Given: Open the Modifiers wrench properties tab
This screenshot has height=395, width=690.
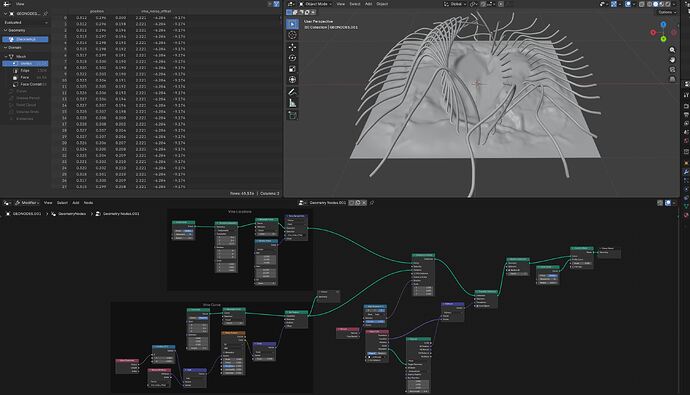Looking at the screenshot, I should 686,172.
